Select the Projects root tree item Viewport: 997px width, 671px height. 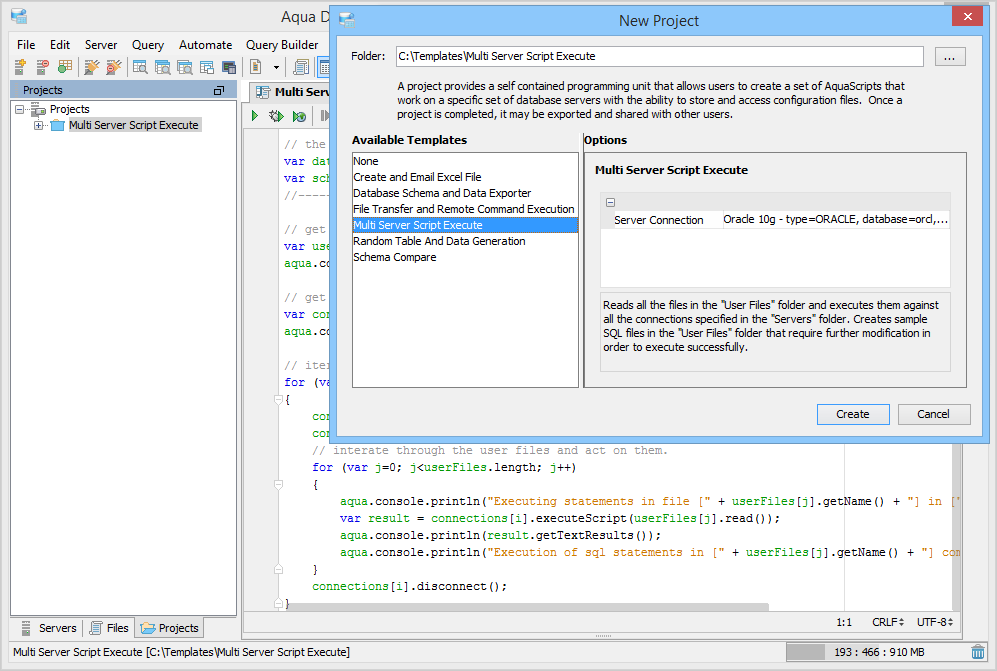[70, 109]
